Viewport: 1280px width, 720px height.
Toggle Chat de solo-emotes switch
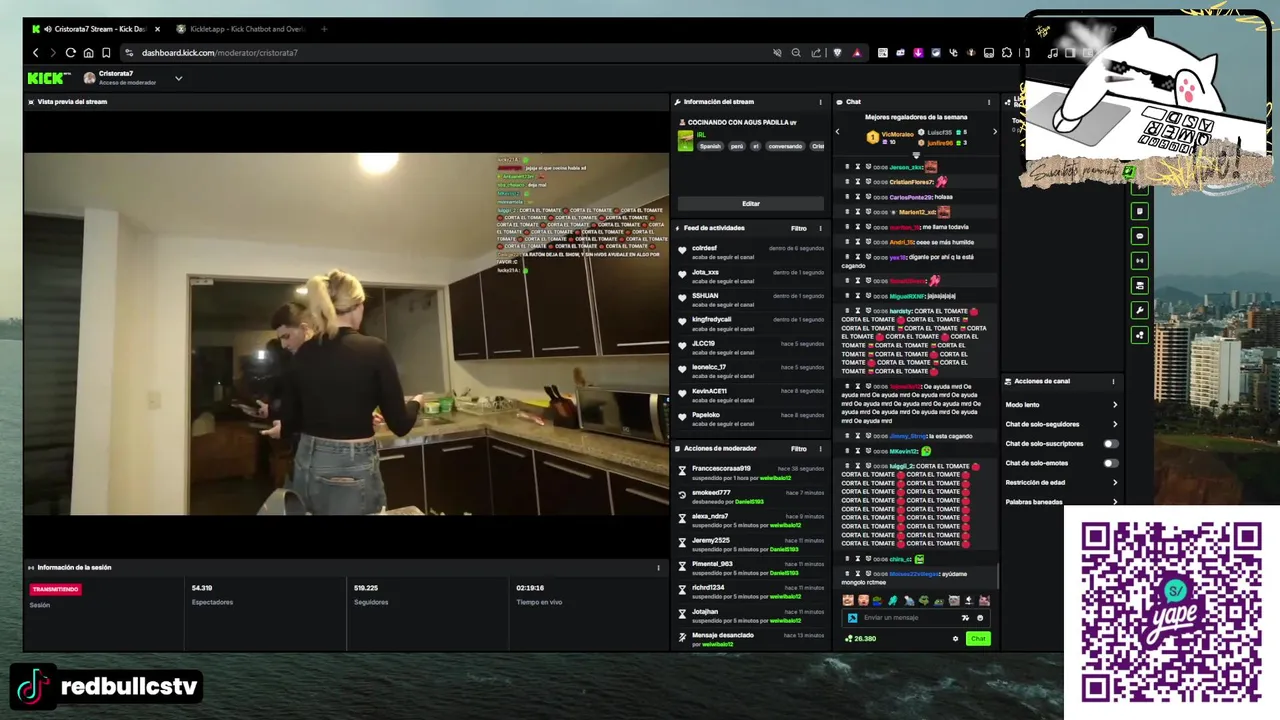[x=1111, y=463]
